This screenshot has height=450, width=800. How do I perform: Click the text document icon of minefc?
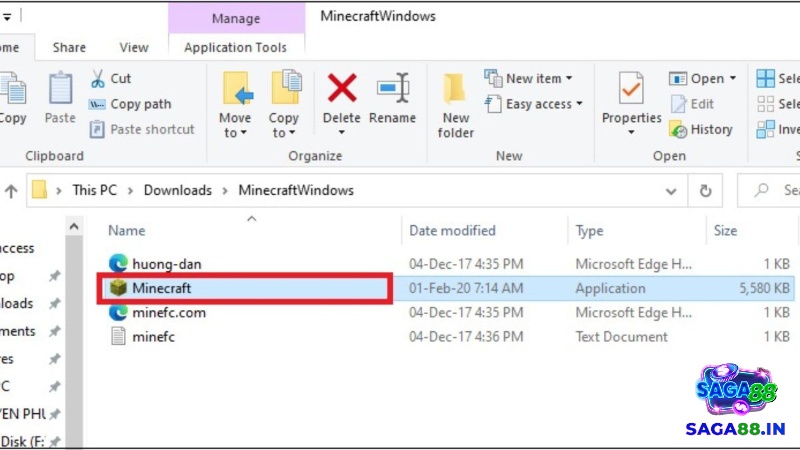(118, 337)
